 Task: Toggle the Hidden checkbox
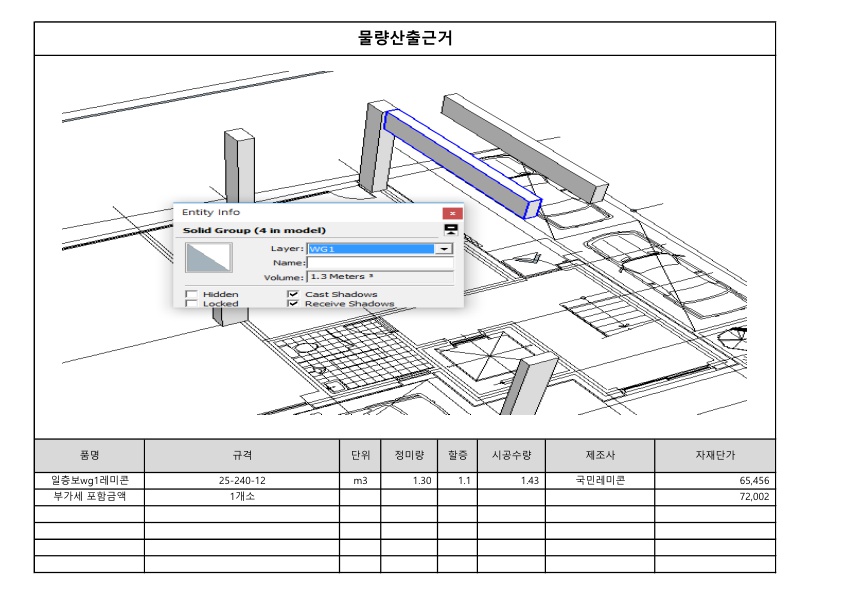coord(191,294)
